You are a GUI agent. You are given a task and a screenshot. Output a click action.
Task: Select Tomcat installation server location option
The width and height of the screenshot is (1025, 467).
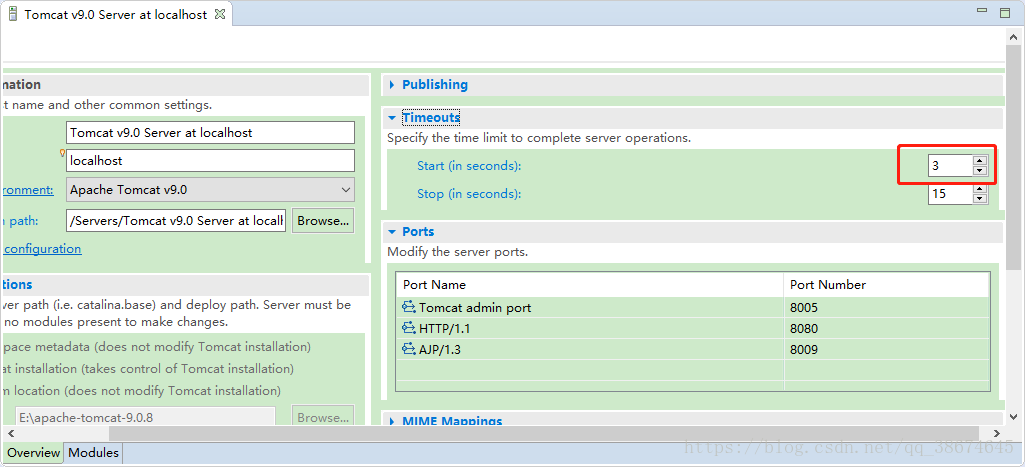pyautogui.click(x=147, y=369)
